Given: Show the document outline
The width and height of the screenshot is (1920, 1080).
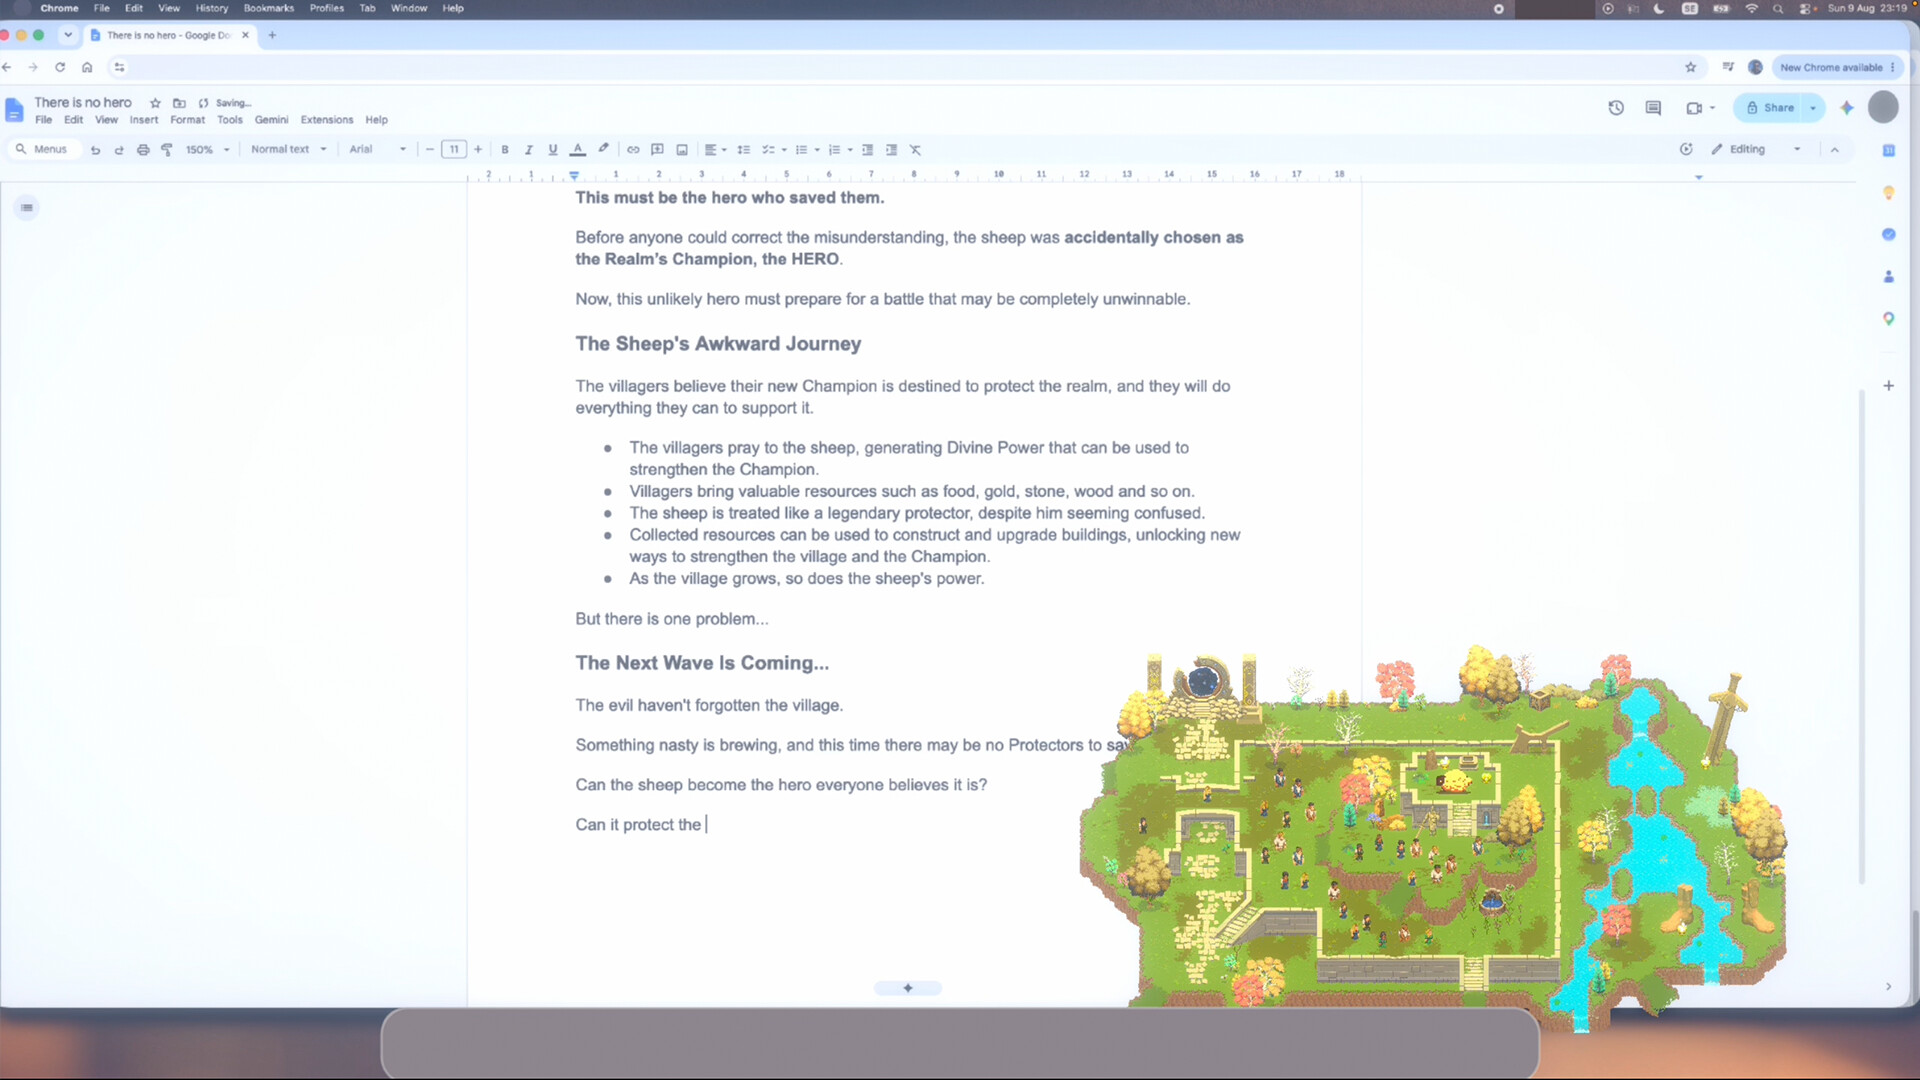Looking at the screenshot, I should [x=27, y=208].
